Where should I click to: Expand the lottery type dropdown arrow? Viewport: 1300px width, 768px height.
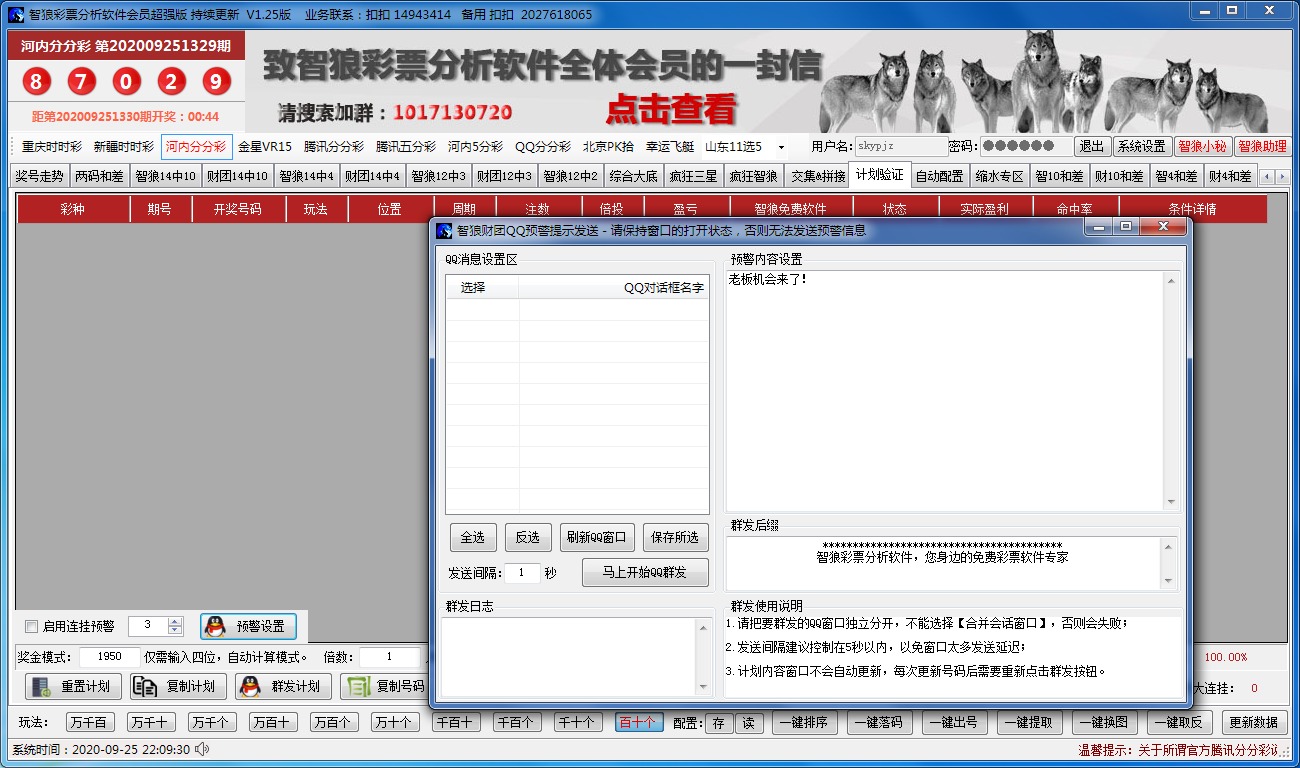[781, 147]
